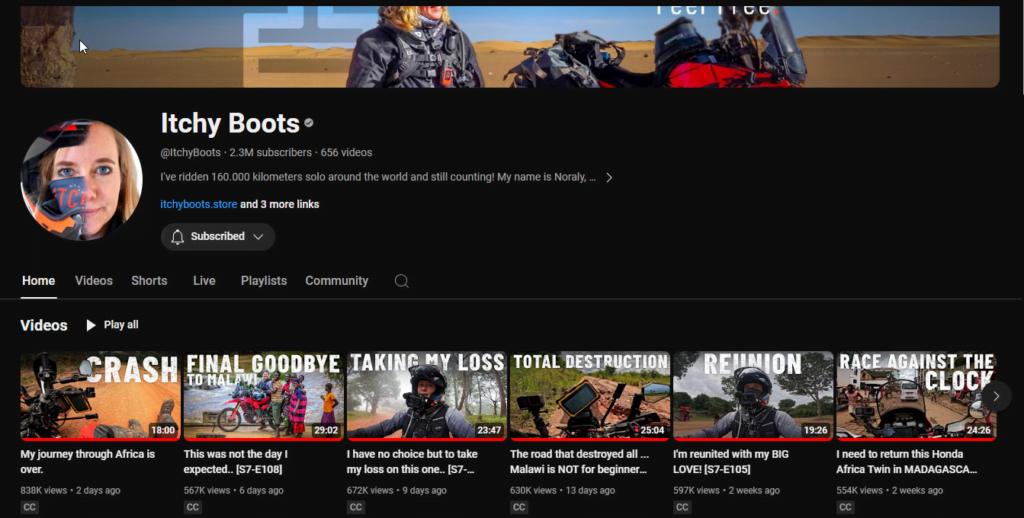Click the @ItchyBoots handle text
The image size is (1024, 518).
191,153
